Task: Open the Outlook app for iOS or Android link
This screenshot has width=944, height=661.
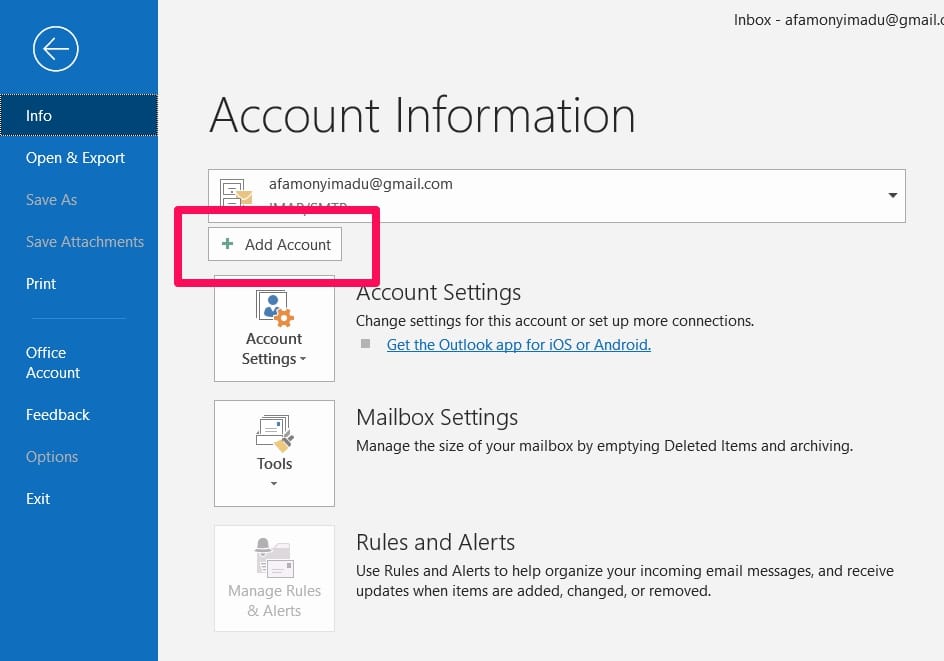Action: click(x=518, y=345)
